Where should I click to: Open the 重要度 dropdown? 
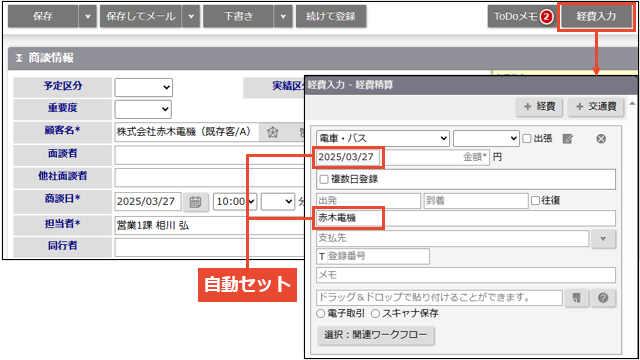[143, 109]
